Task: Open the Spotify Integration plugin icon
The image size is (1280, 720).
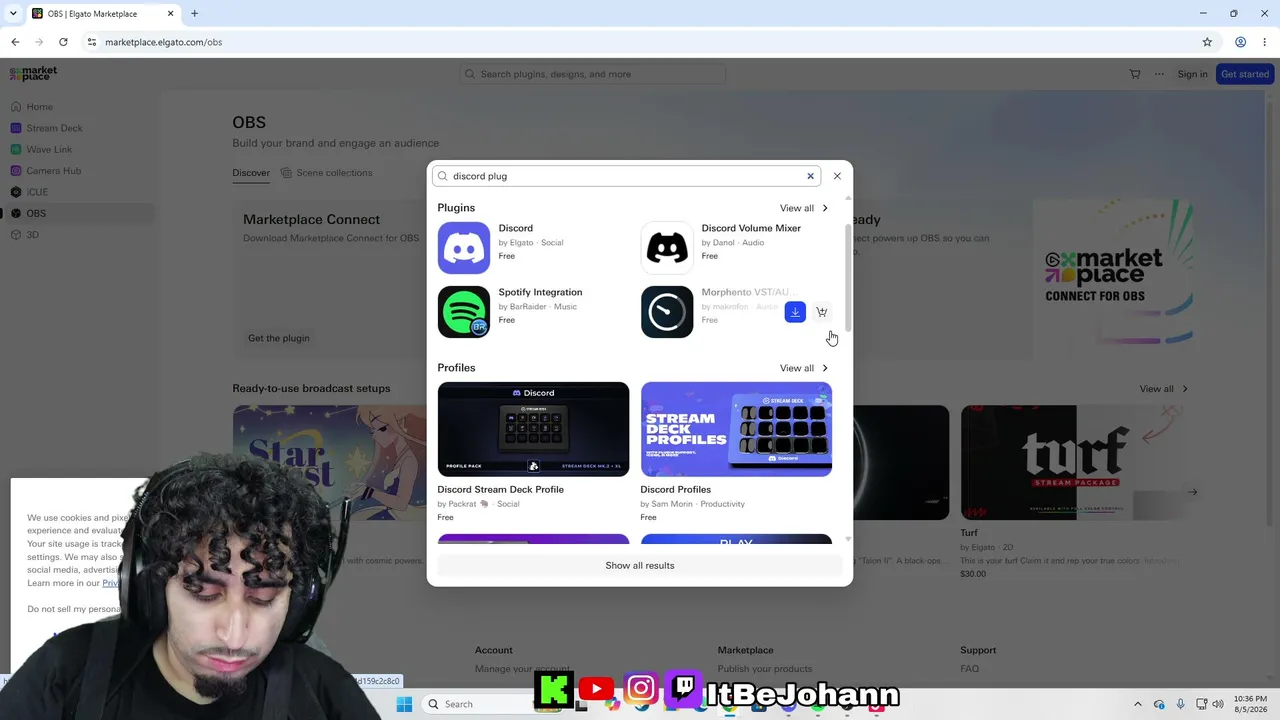Action: point(464,312)
